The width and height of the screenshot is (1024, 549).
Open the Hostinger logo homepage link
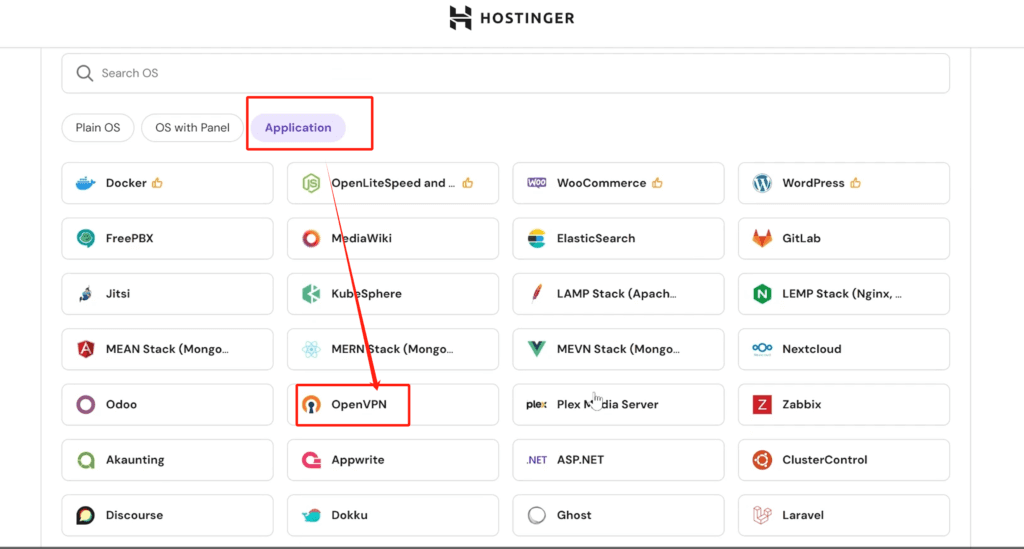click(x=511, y=18)
